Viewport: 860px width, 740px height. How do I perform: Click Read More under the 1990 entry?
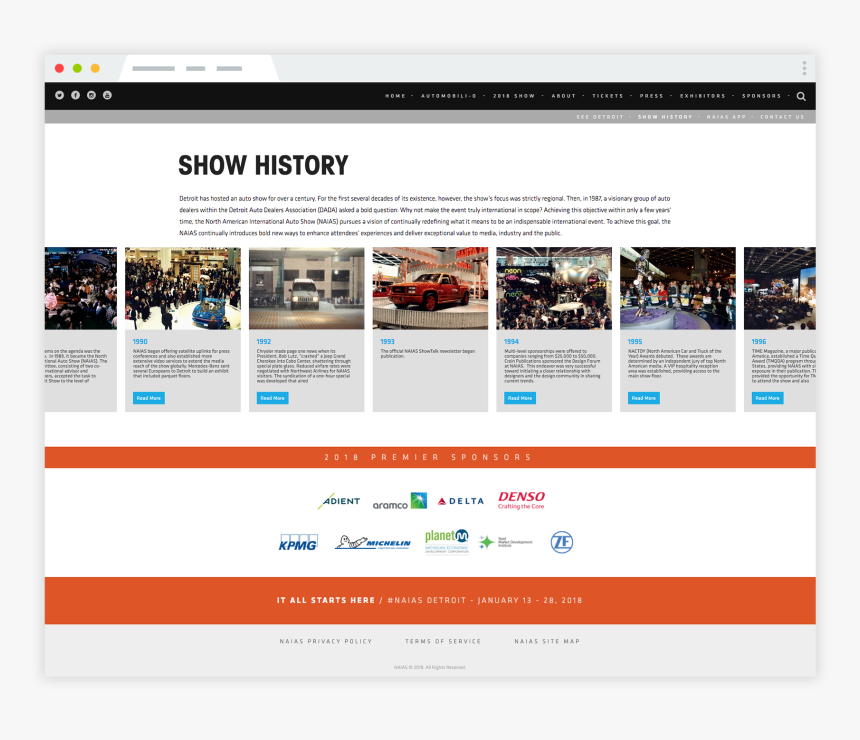click(147, 397)
